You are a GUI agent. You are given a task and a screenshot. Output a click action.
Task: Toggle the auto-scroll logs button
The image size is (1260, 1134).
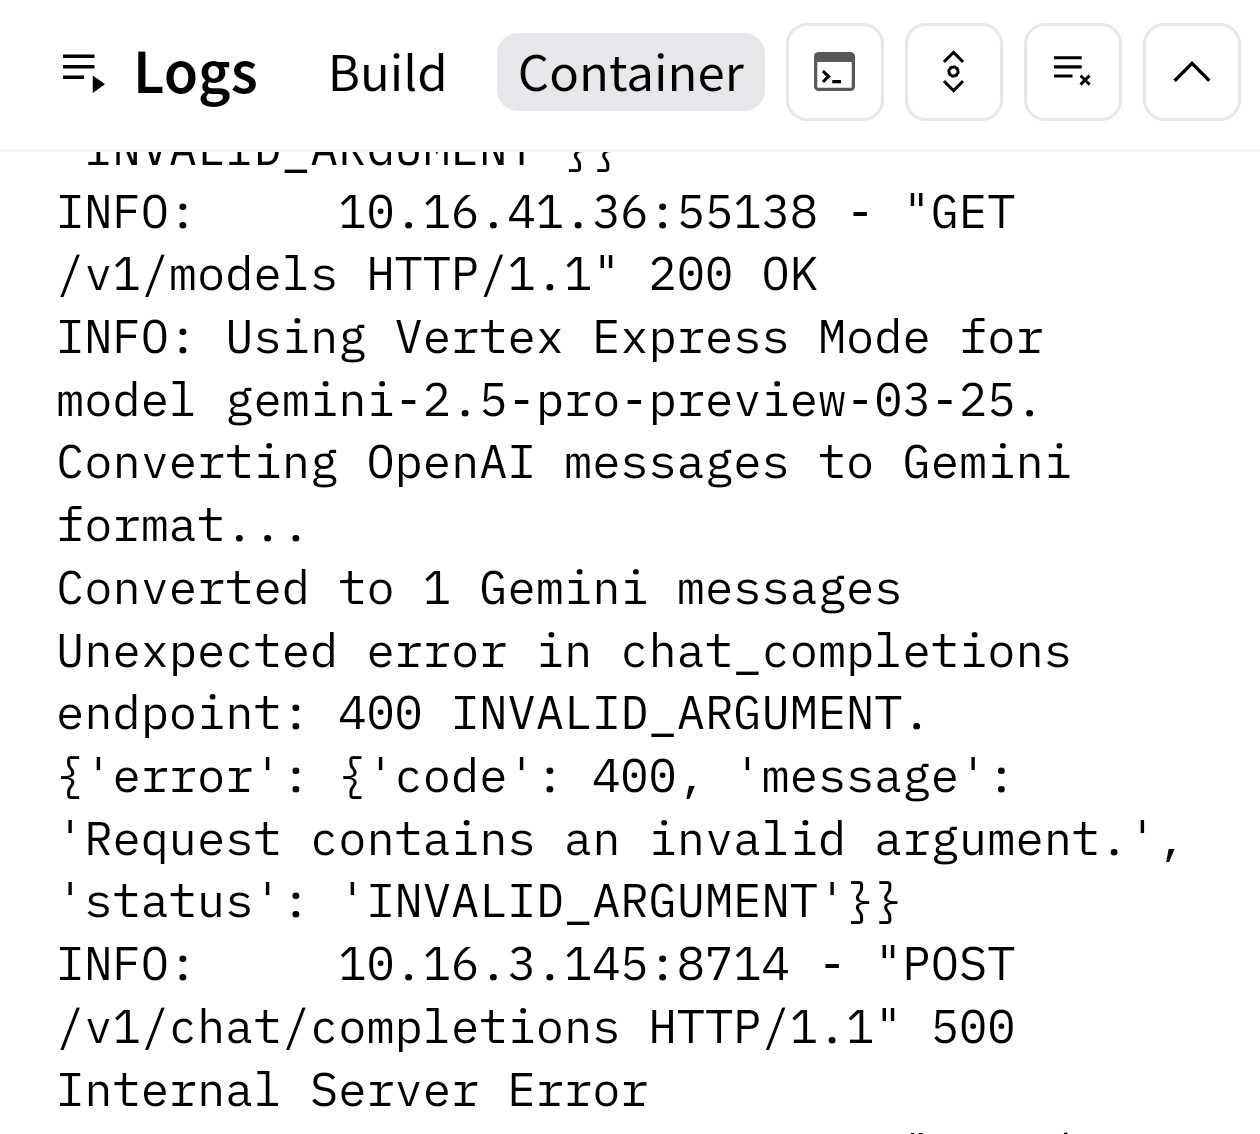click(x=953, y=73)
